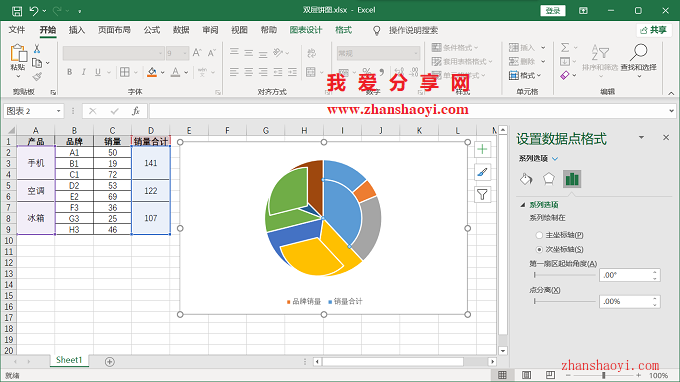Click the Merge and Center icon
680x382 pixels.
click(311, 72)
